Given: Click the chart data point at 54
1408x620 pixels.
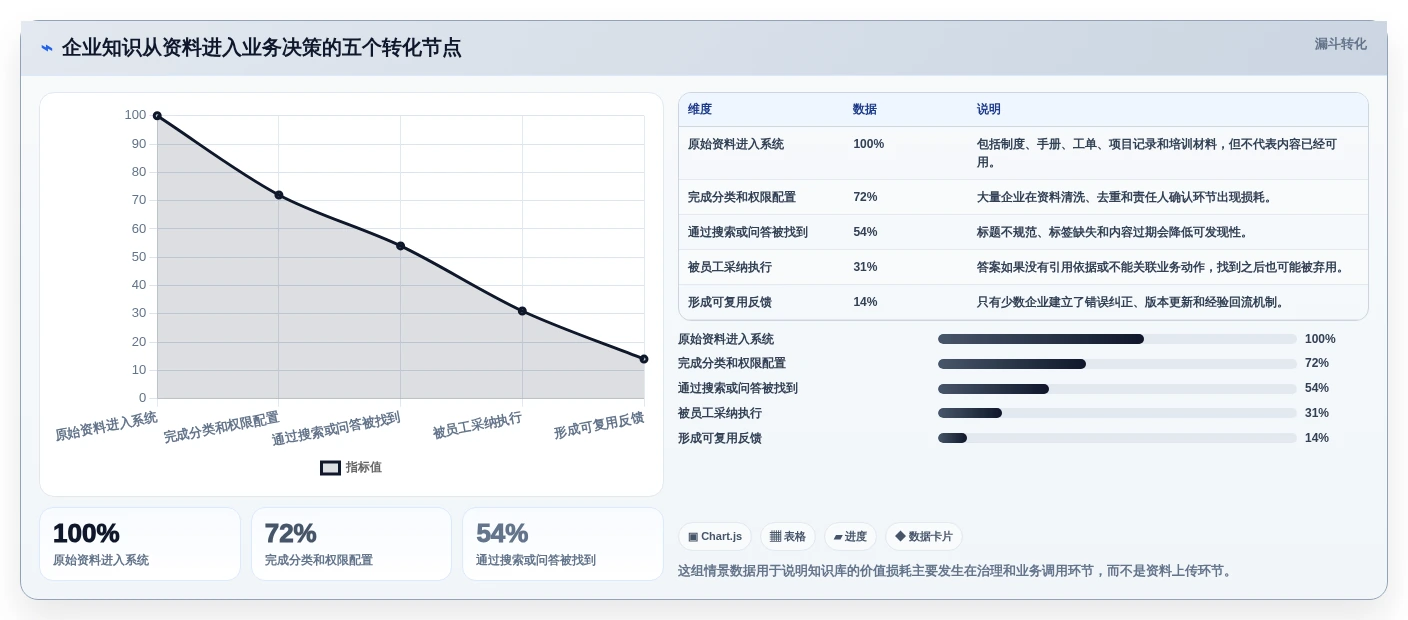Looking at the screenshot, I should click(x=401, y=246).
